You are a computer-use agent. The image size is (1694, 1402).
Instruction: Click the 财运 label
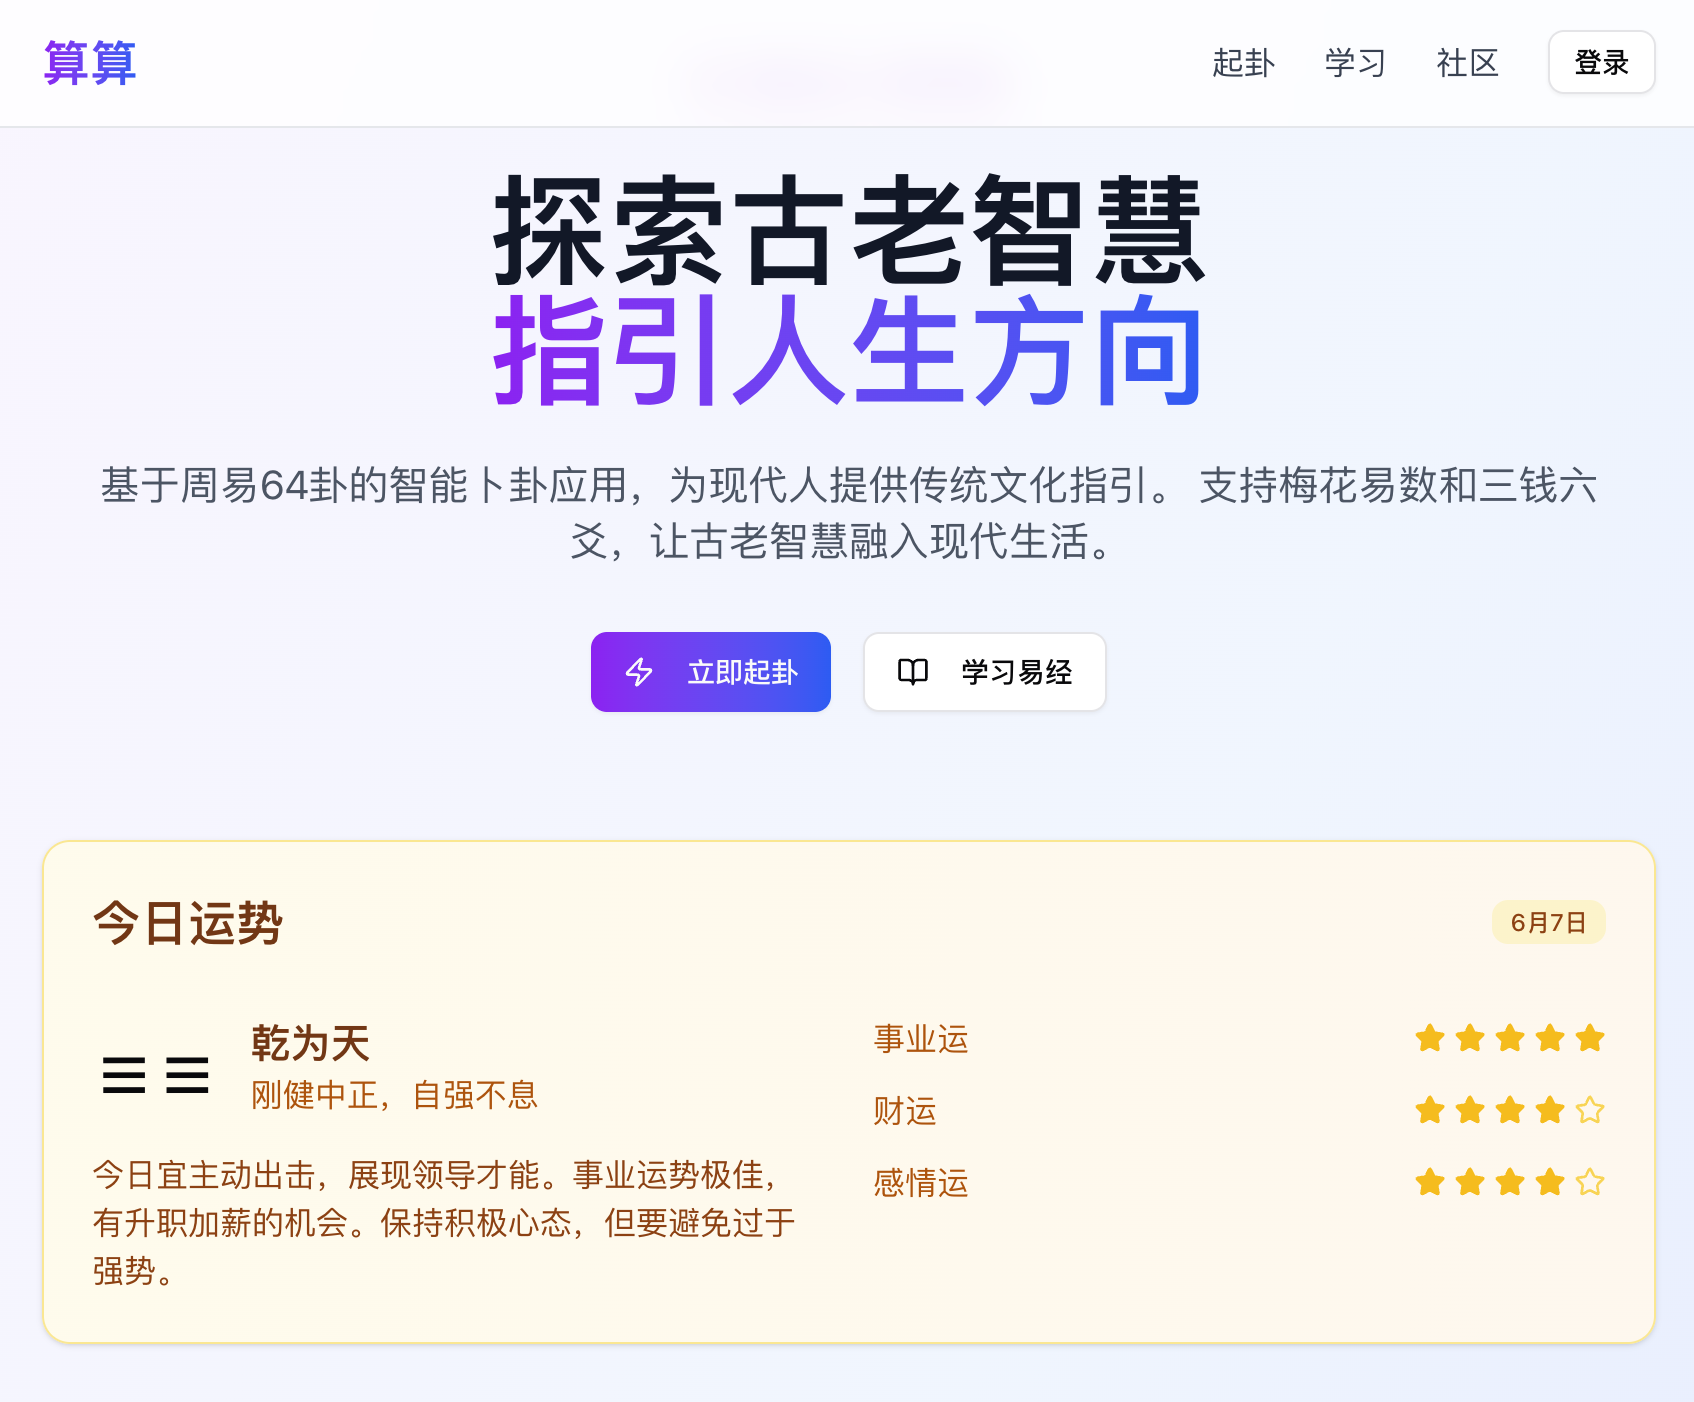tap(905, 1111)
